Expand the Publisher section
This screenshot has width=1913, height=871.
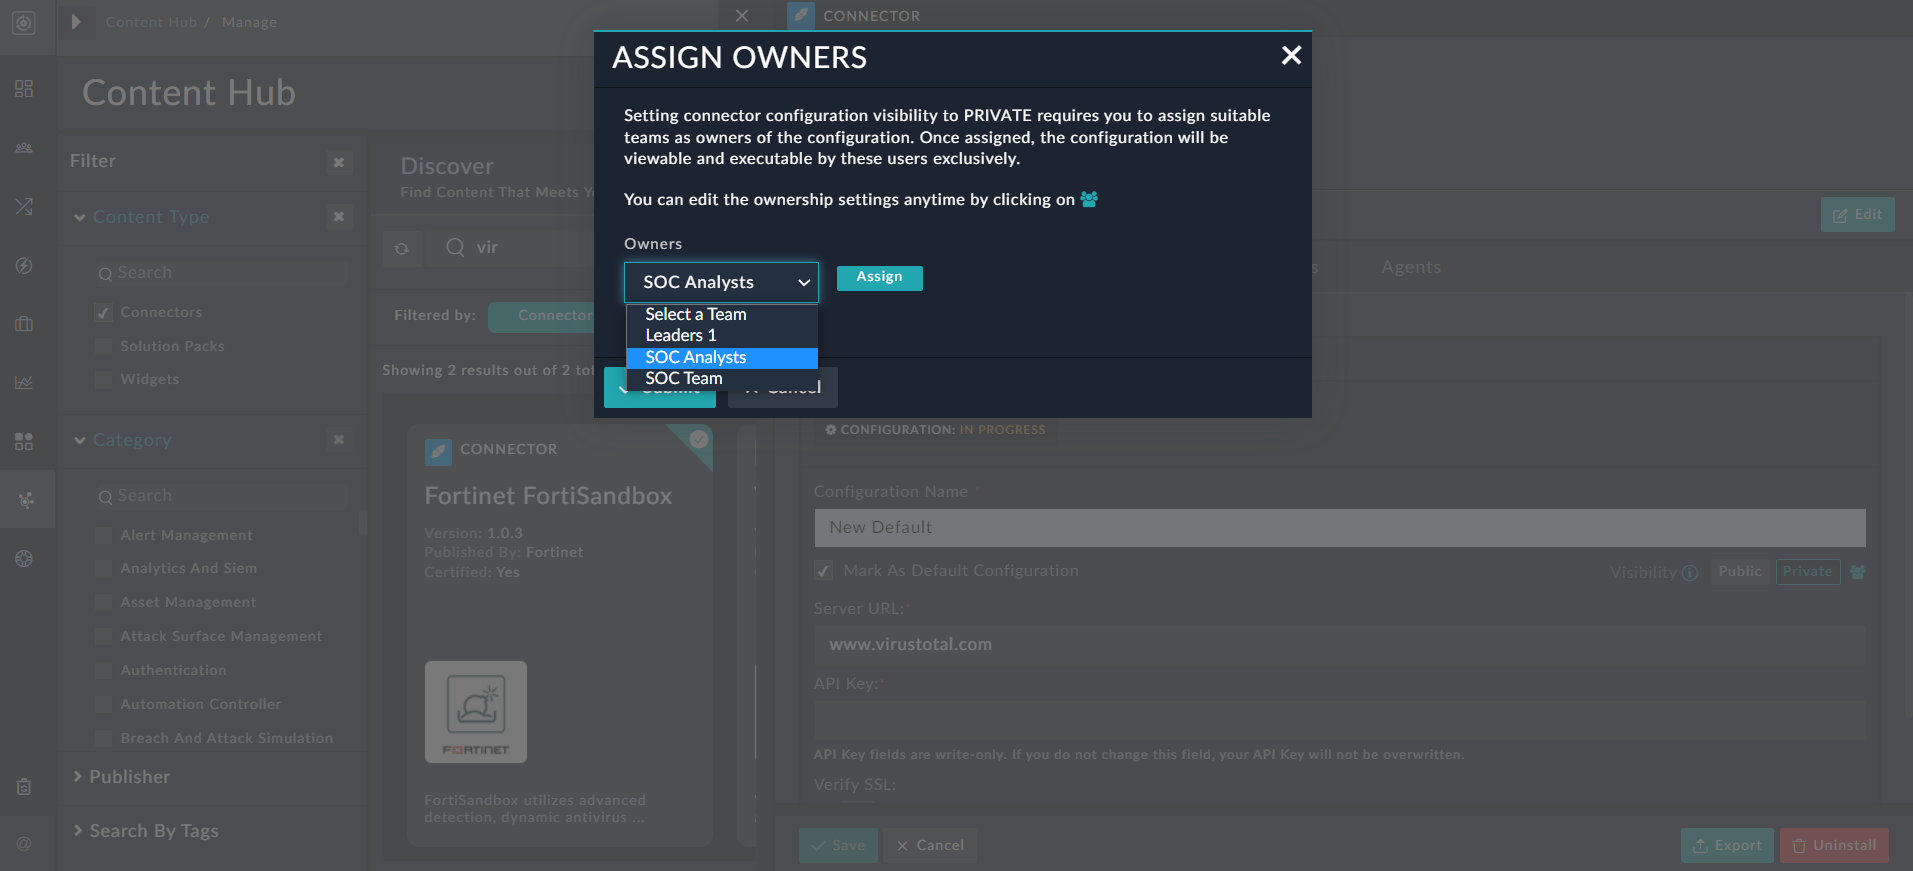(78, 776)
